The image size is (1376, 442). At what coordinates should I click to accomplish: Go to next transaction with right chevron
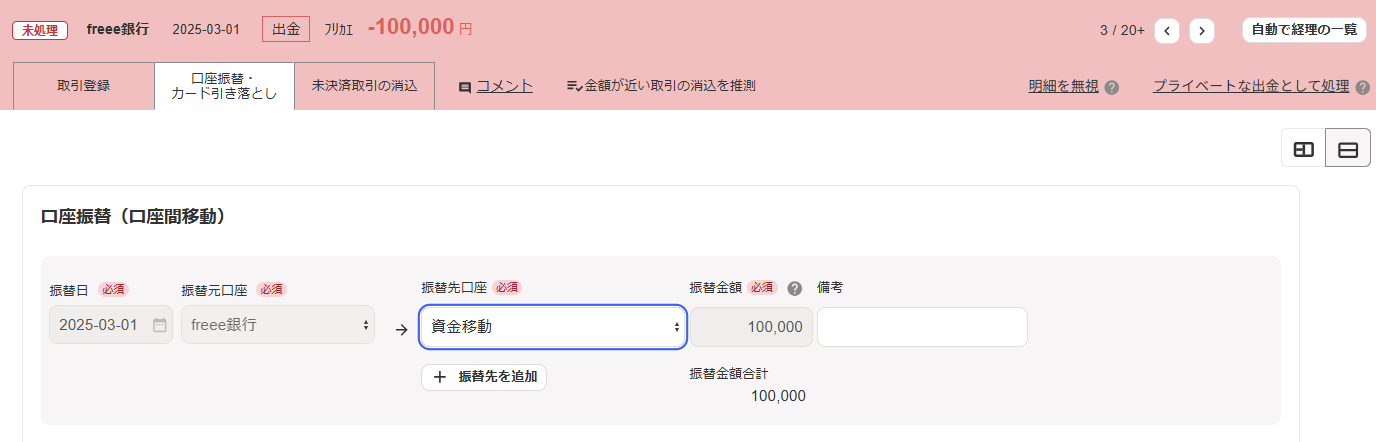[1202, 31]
